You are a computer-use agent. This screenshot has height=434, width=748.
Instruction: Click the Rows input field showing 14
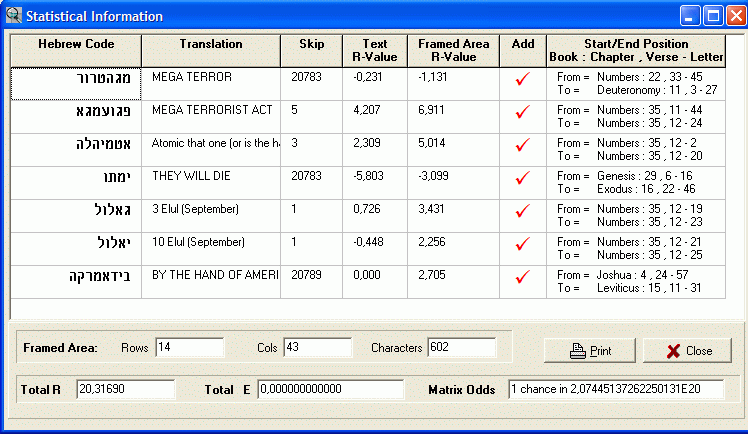(x=189, y=347)
